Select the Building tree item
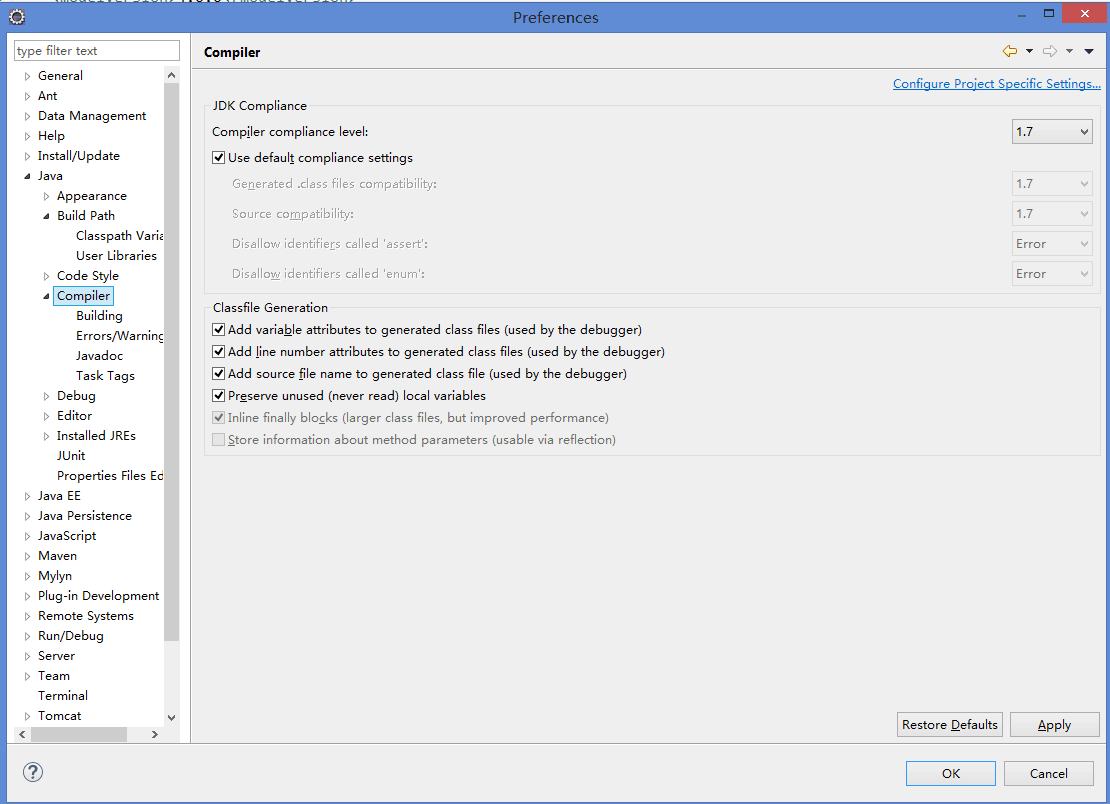 [99, 316]
